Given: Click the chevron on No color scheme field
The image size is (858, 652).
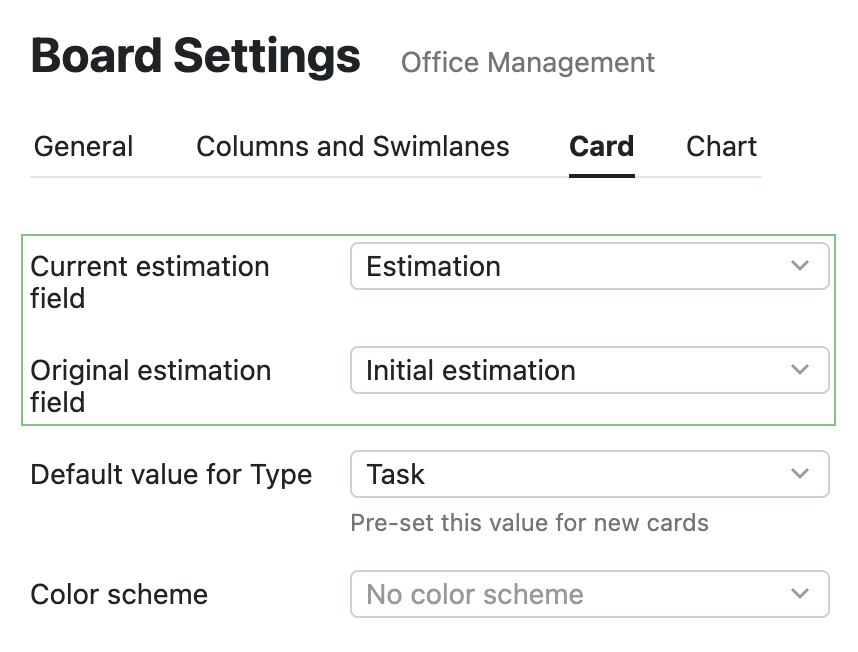Looking at the screenshot, I should coord(799,594).
